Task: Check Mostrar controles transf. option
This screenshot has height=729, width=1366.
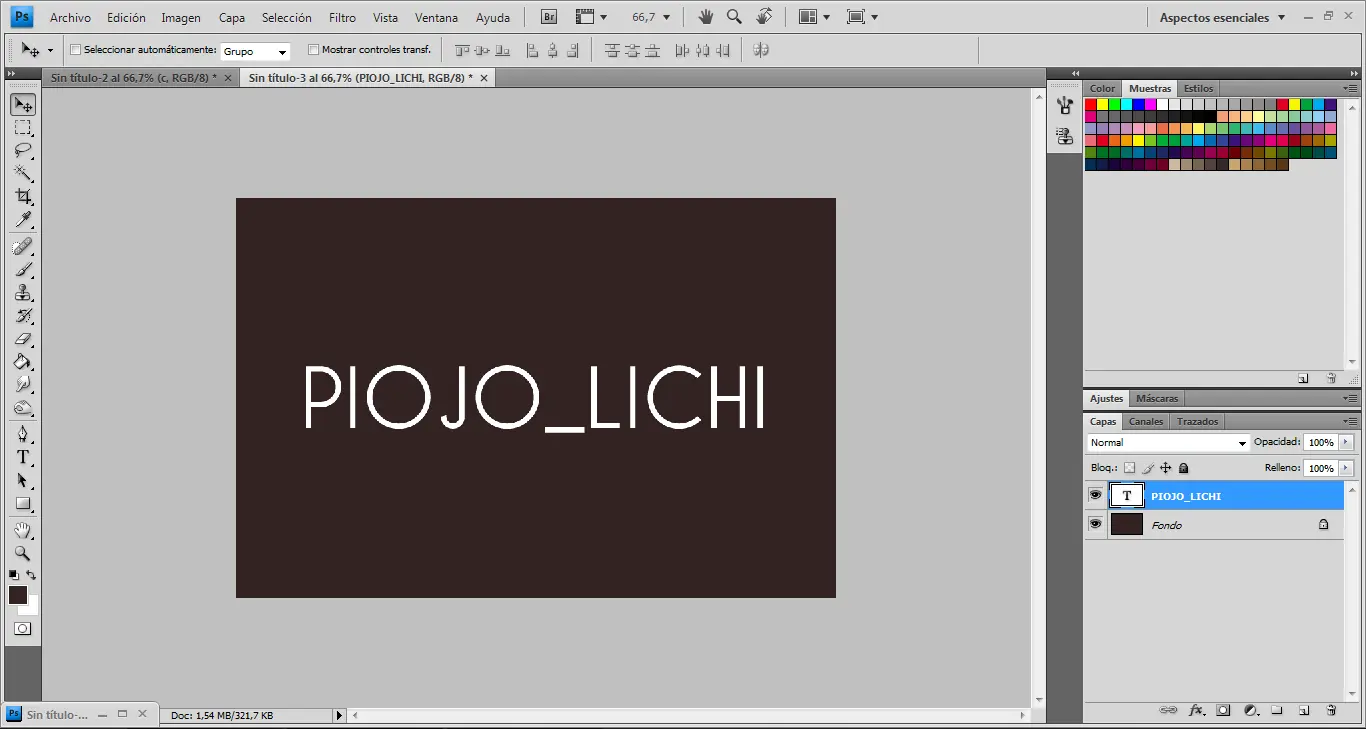Action: pos(313,48)
